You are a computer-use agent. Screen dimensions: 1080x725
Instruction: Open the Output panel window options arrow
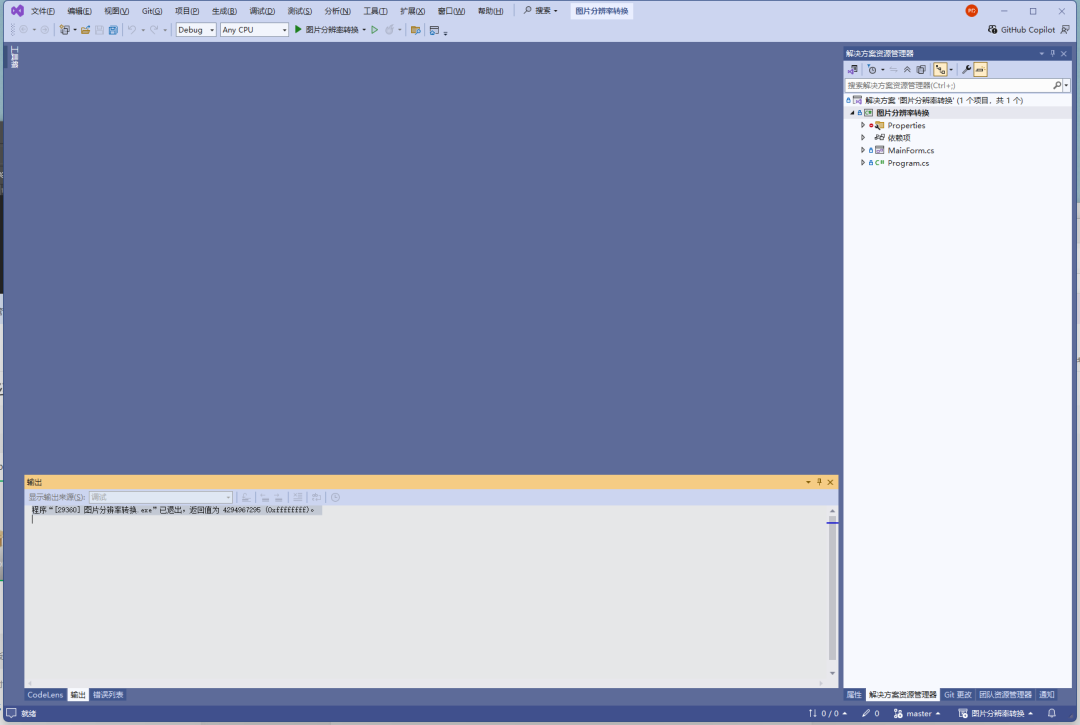[x=808, y=482]
